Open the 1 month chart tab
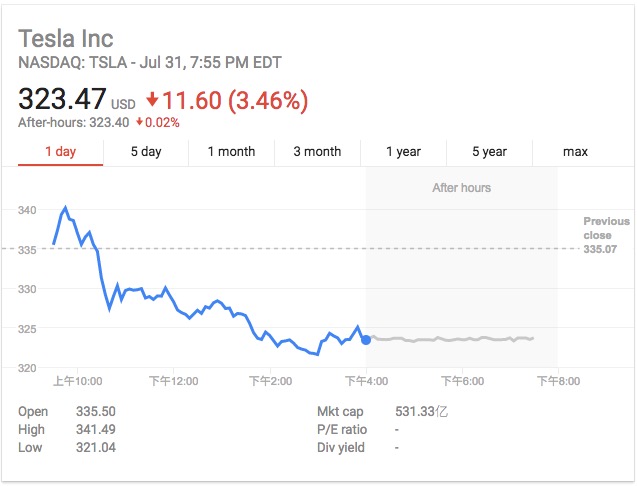637x486 pixels. [231, 152]
